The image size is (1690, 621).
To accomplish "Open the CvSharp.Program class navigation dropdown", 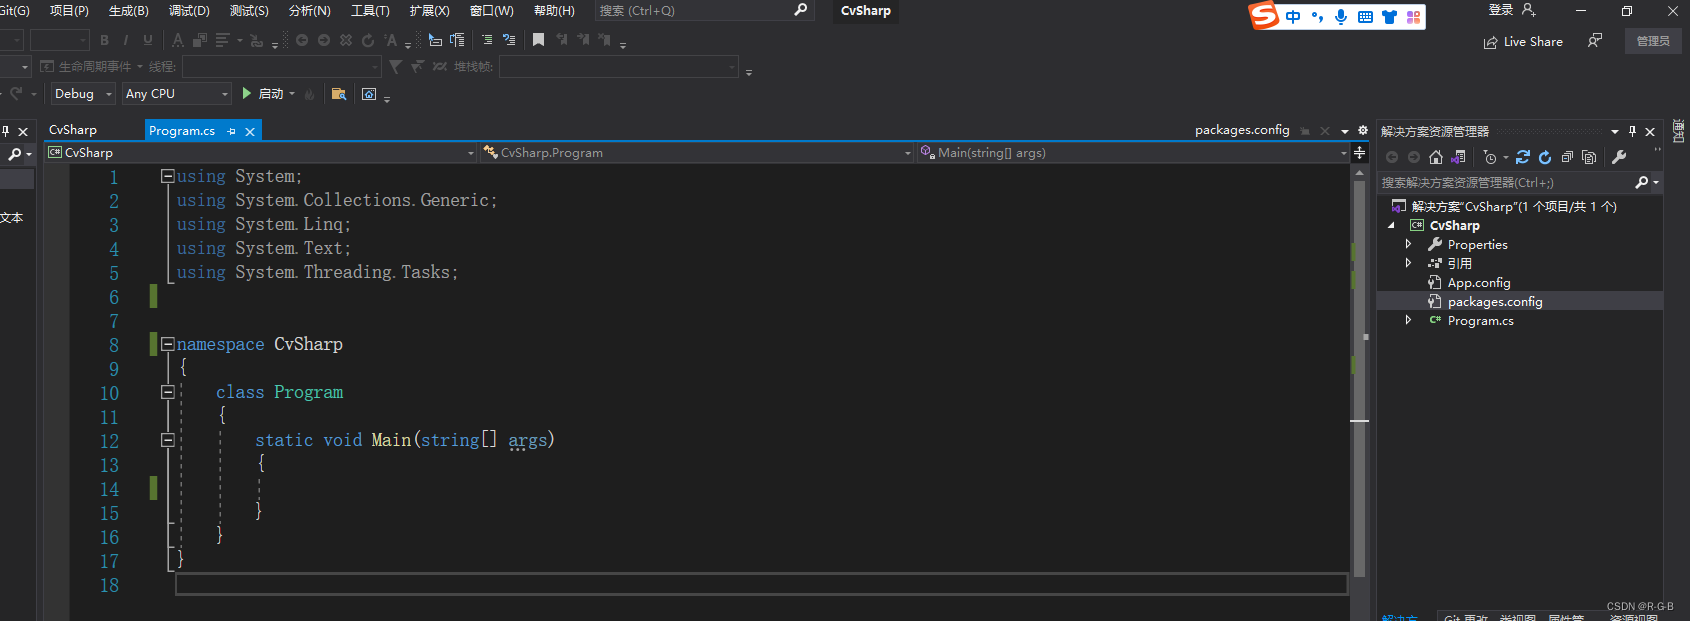I will click(697, 153).
